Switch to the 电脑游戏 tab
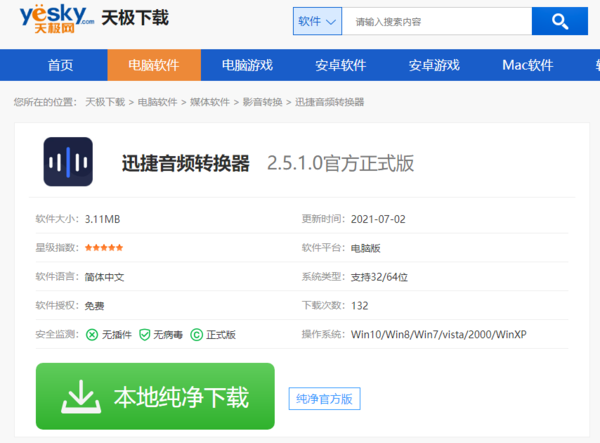The height and width of the screenshot is (443, 600). point(247,65)
